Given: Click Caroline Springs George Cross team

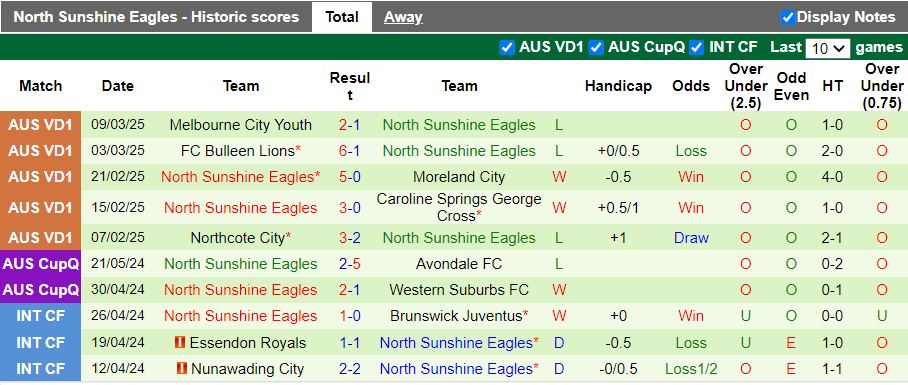Looking at the screenshot, I should pos(459,208).
